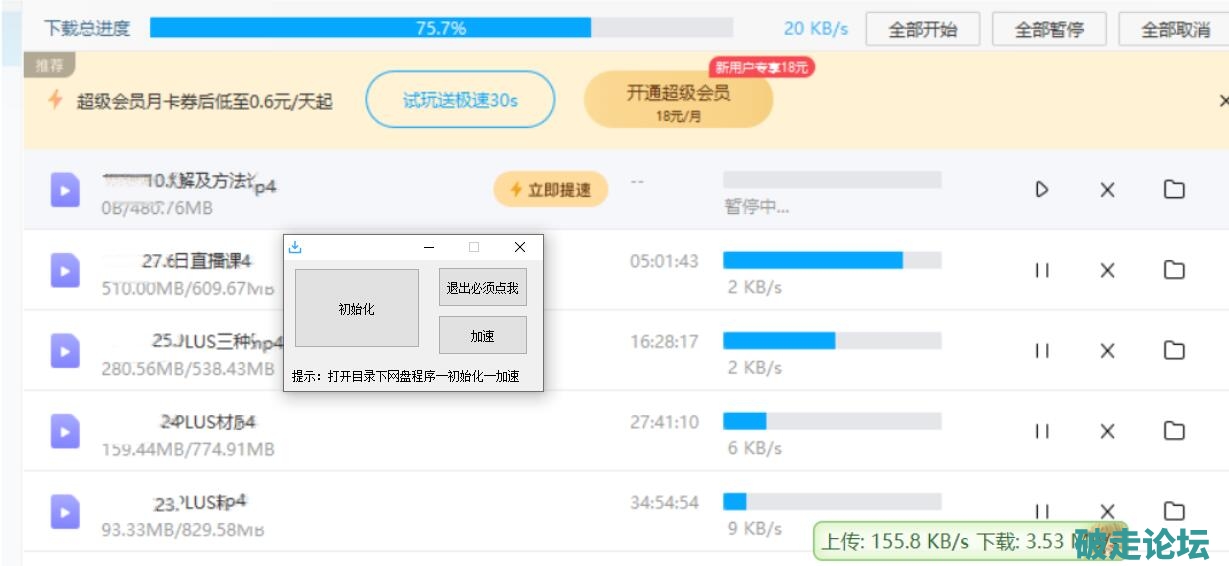Click the 下载总进度 overall progress bar

tap(441, 28)
